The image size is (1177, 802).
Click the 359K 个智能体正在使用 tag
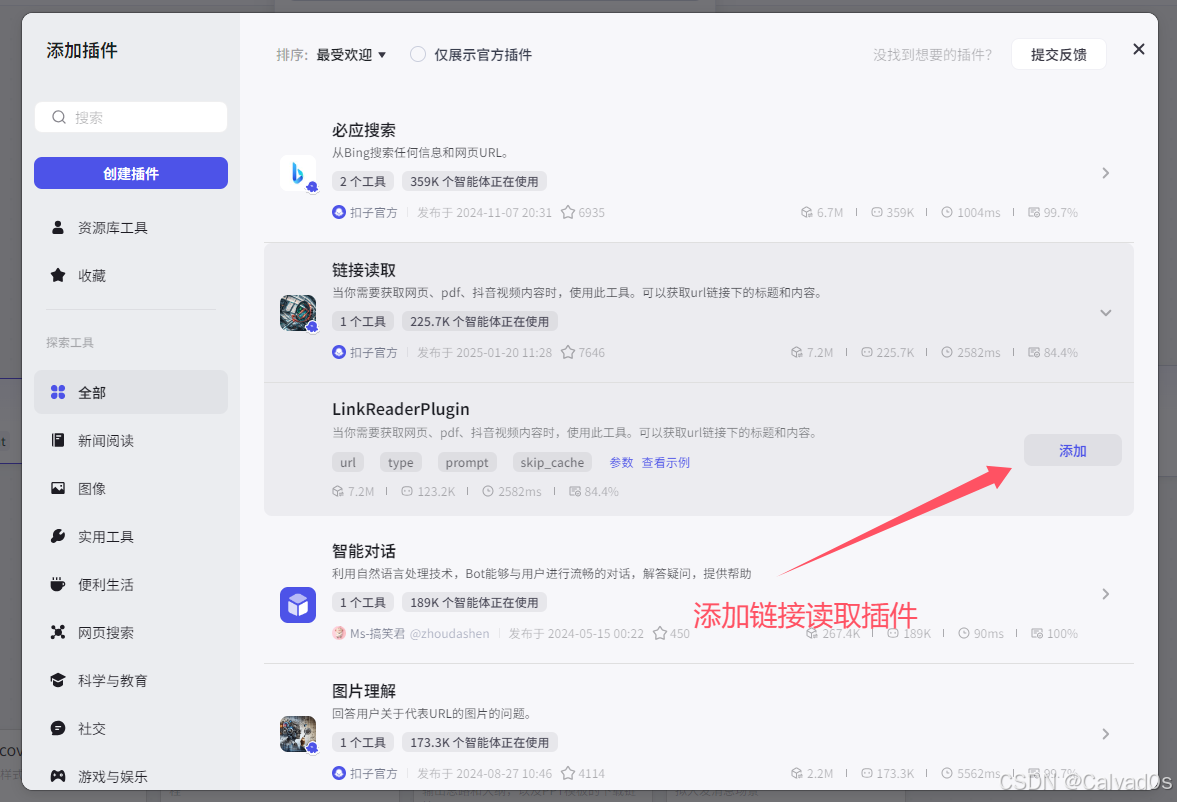click(474, 182)
